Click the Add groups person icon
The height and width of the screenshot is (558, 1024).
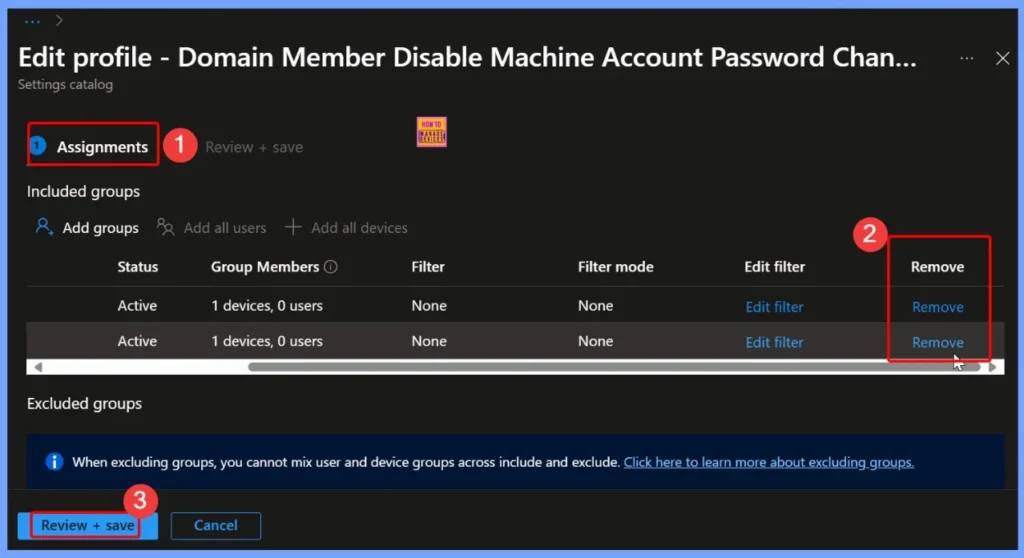coord(44,227)
